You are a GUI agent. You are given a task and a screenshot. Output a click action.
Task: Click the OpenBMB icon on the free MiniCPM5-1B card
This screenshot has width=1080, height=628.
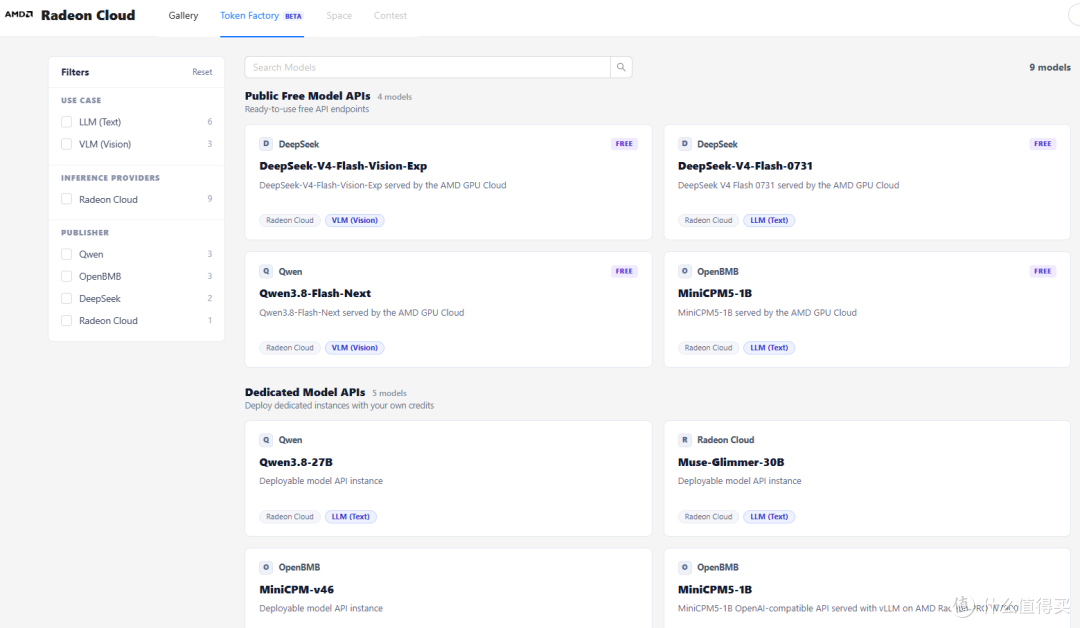[684, 271]
